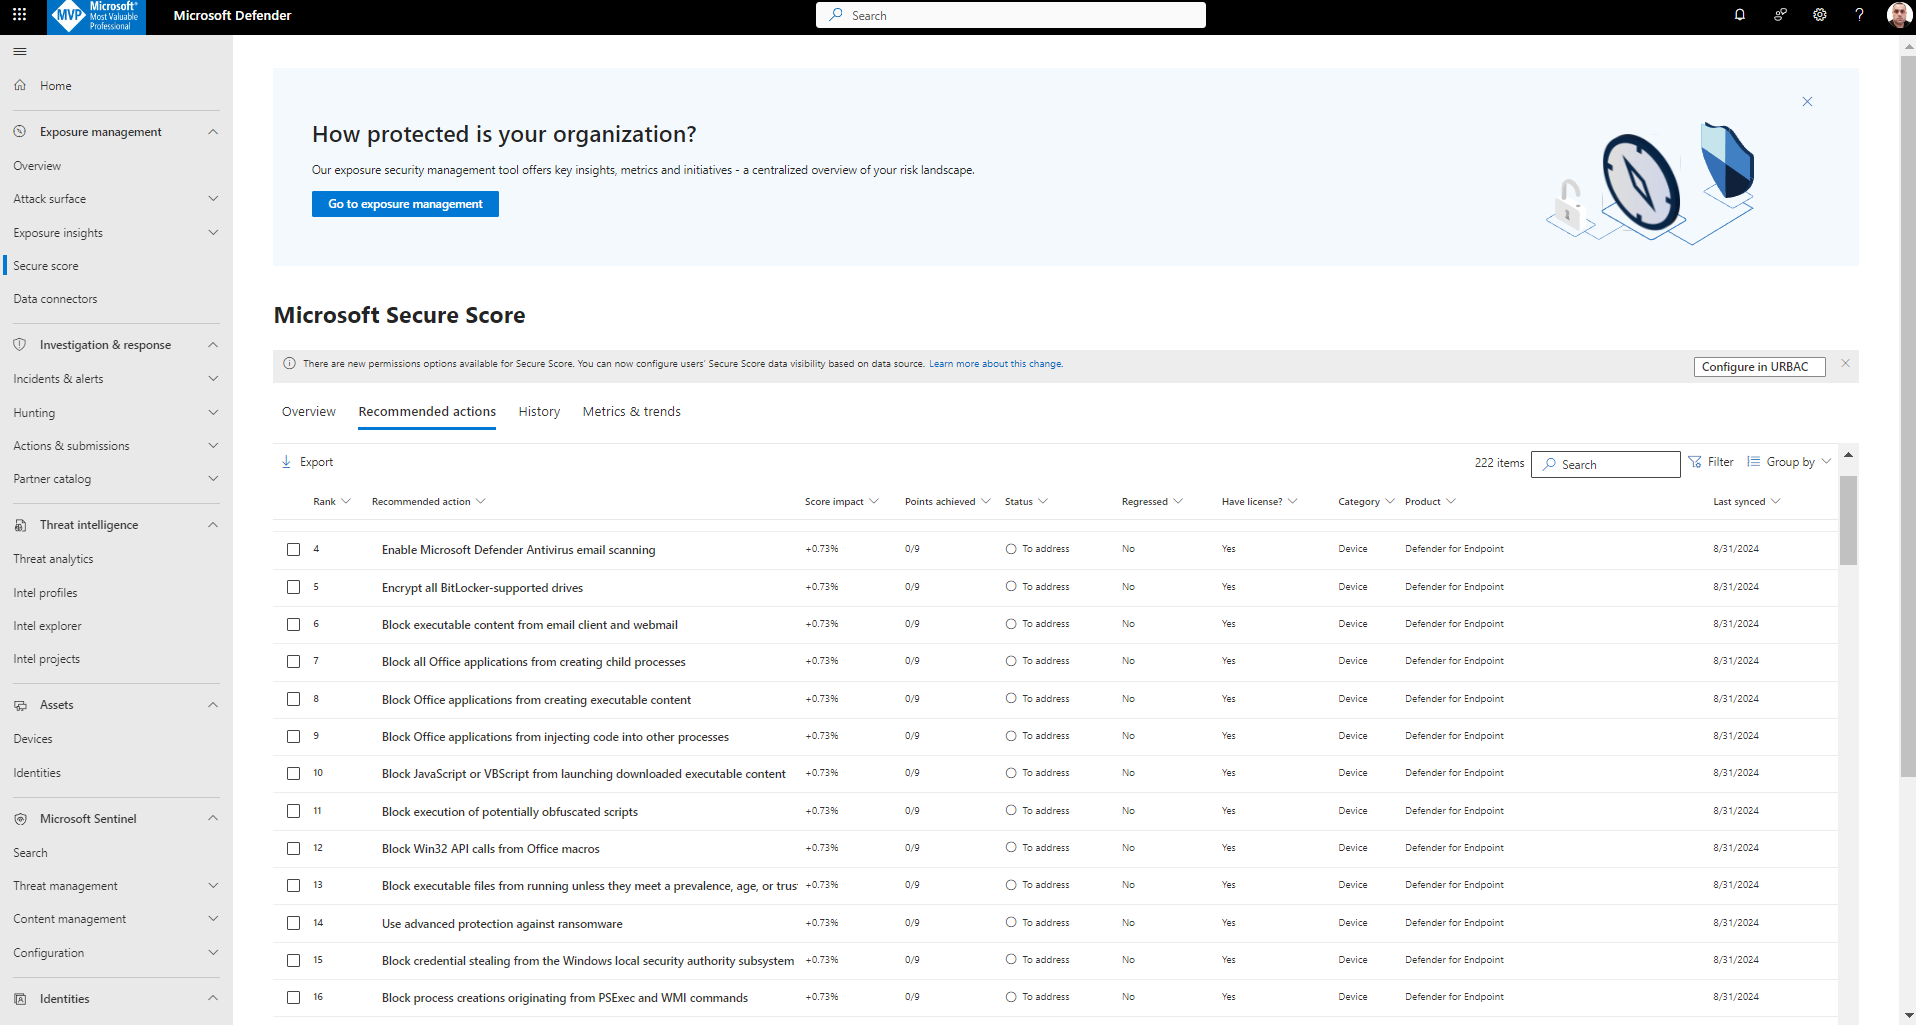The width and height of the screenshot is (1916, 1025).
Task: Collapse the Investigation & response section
Action: (x=212, y=344)
